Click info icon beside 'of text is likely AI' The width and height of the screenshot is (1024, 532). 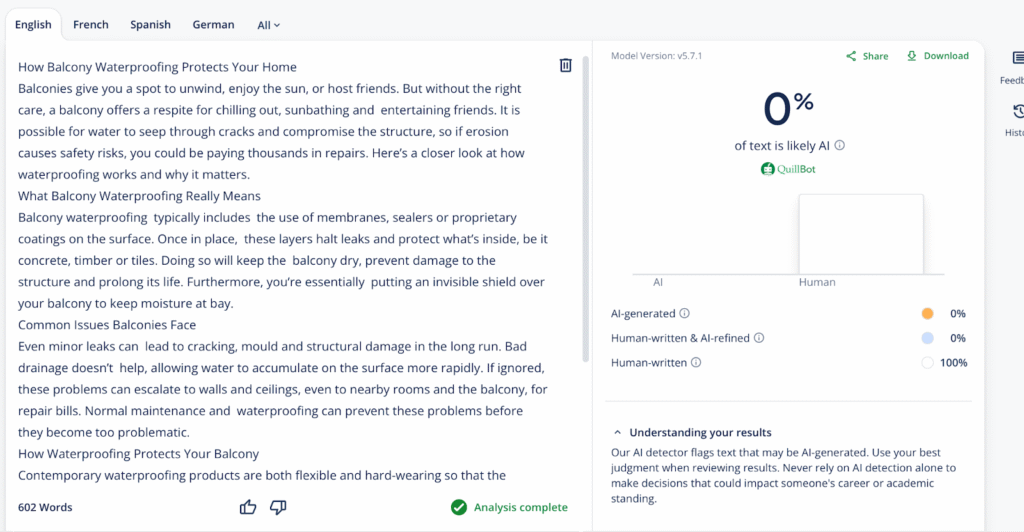click(x=840, y=145)
